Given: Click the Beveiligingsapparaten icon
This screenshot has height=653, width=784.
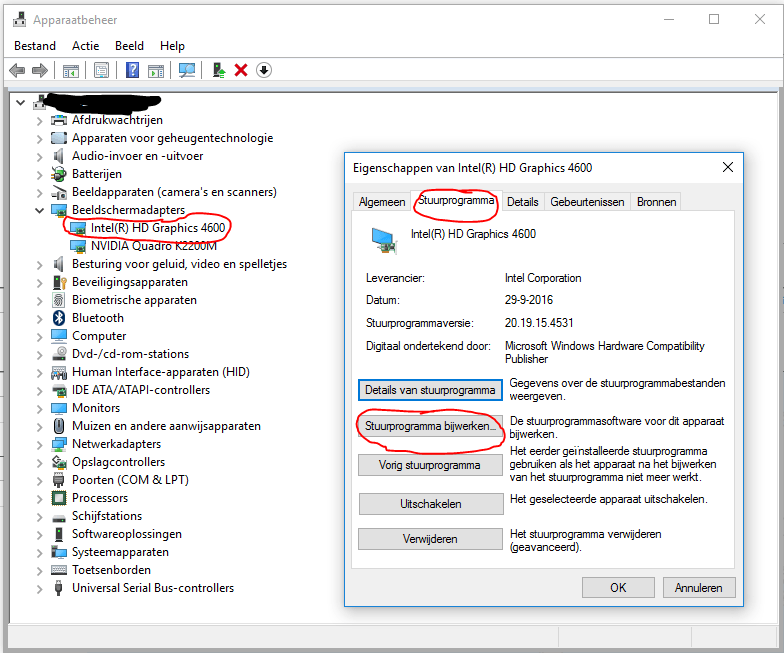Looking at the screenshot, I should (59, 282).
